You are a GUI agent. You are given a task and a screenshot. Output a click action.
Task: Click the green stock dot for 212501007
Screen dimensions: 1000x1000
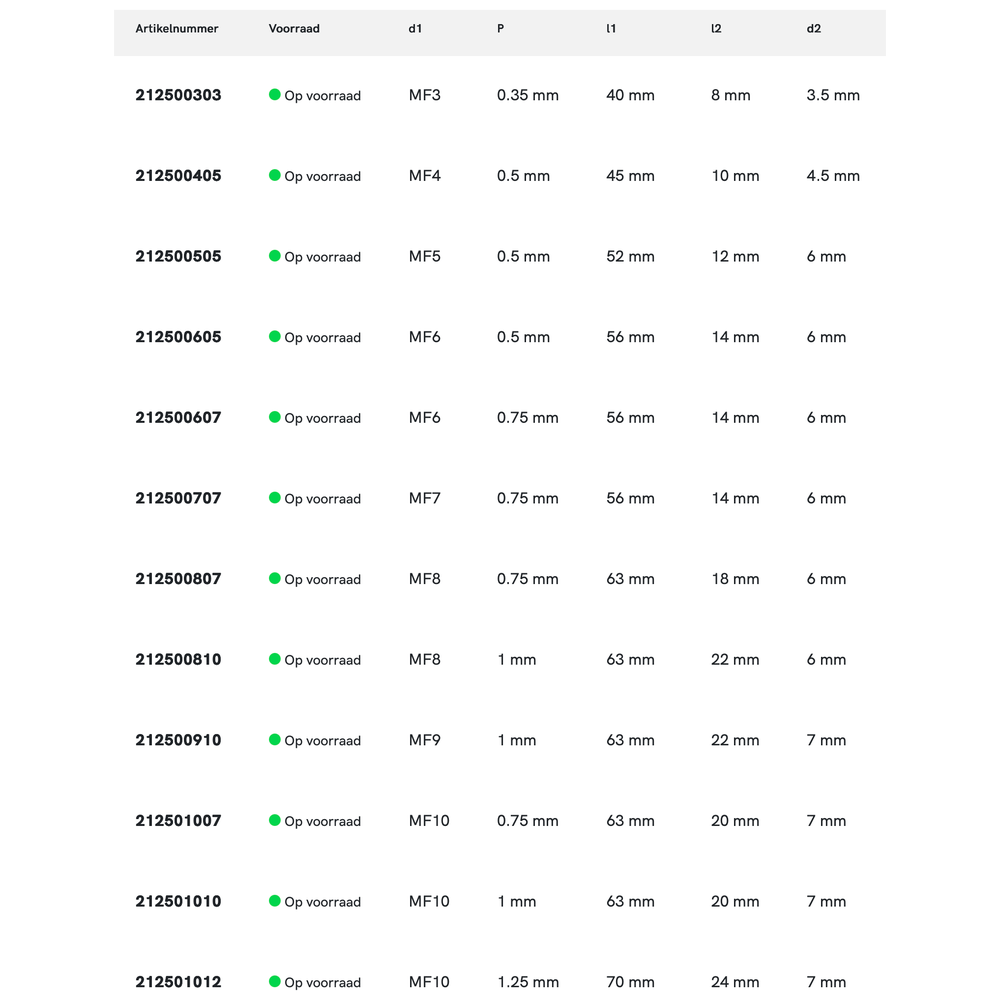(x=275, y=820)
